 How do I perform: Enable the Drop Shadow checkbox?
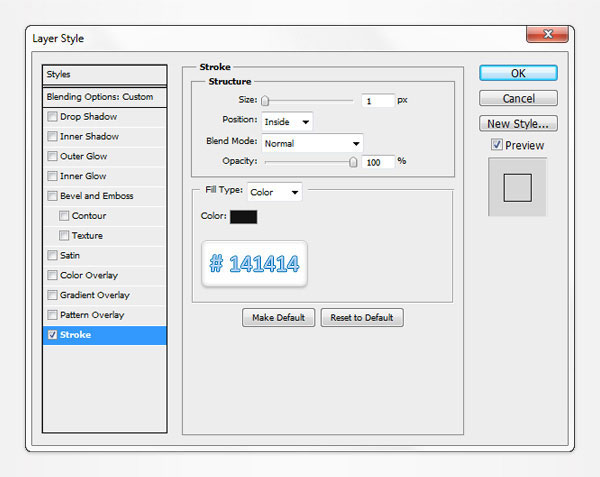click(52, 116)
